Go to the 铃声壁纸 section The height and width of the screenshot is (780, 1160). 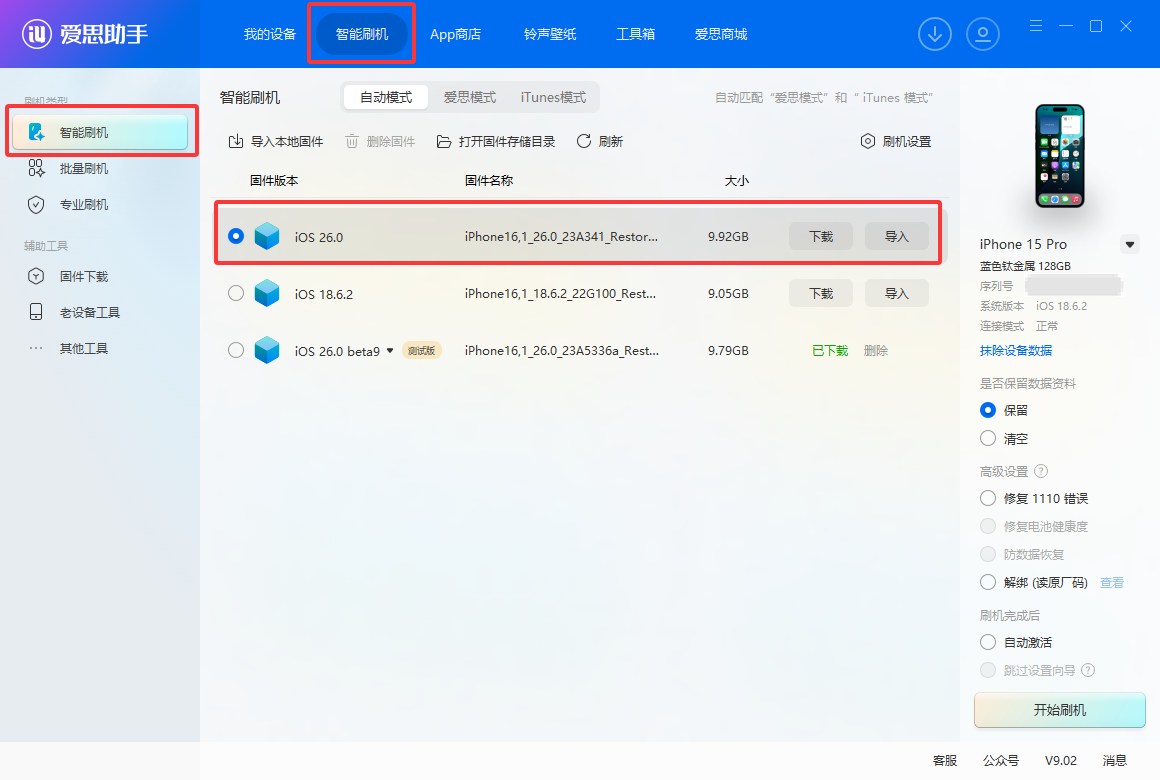[x=549, y=33]
